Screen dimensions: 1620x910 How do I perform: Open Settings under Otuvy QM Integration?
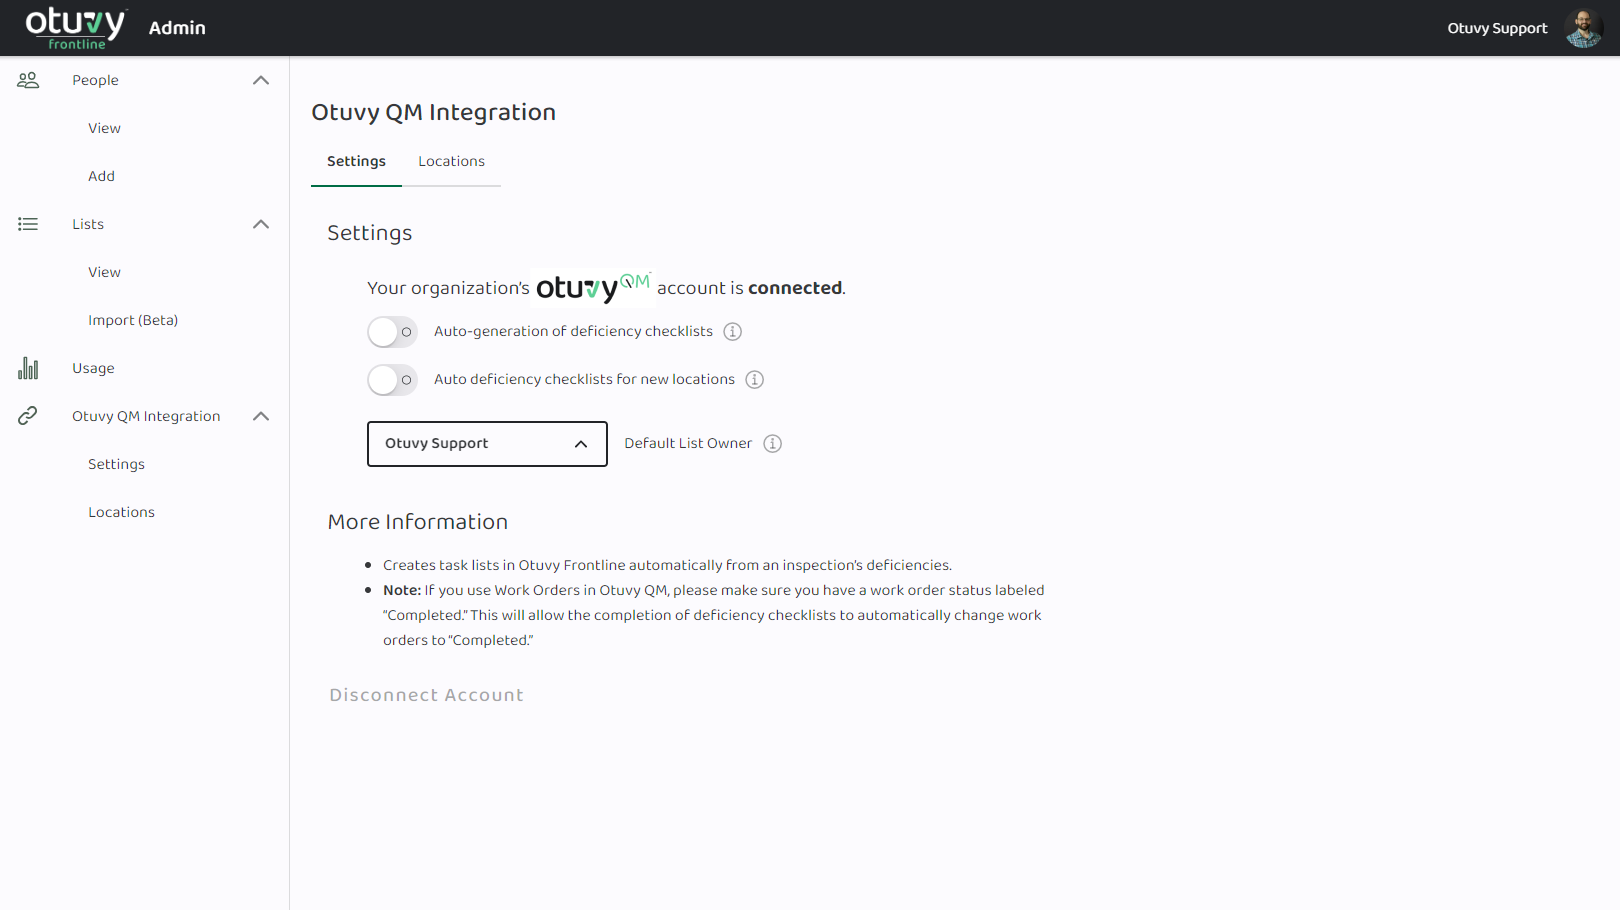click(116, 464)
